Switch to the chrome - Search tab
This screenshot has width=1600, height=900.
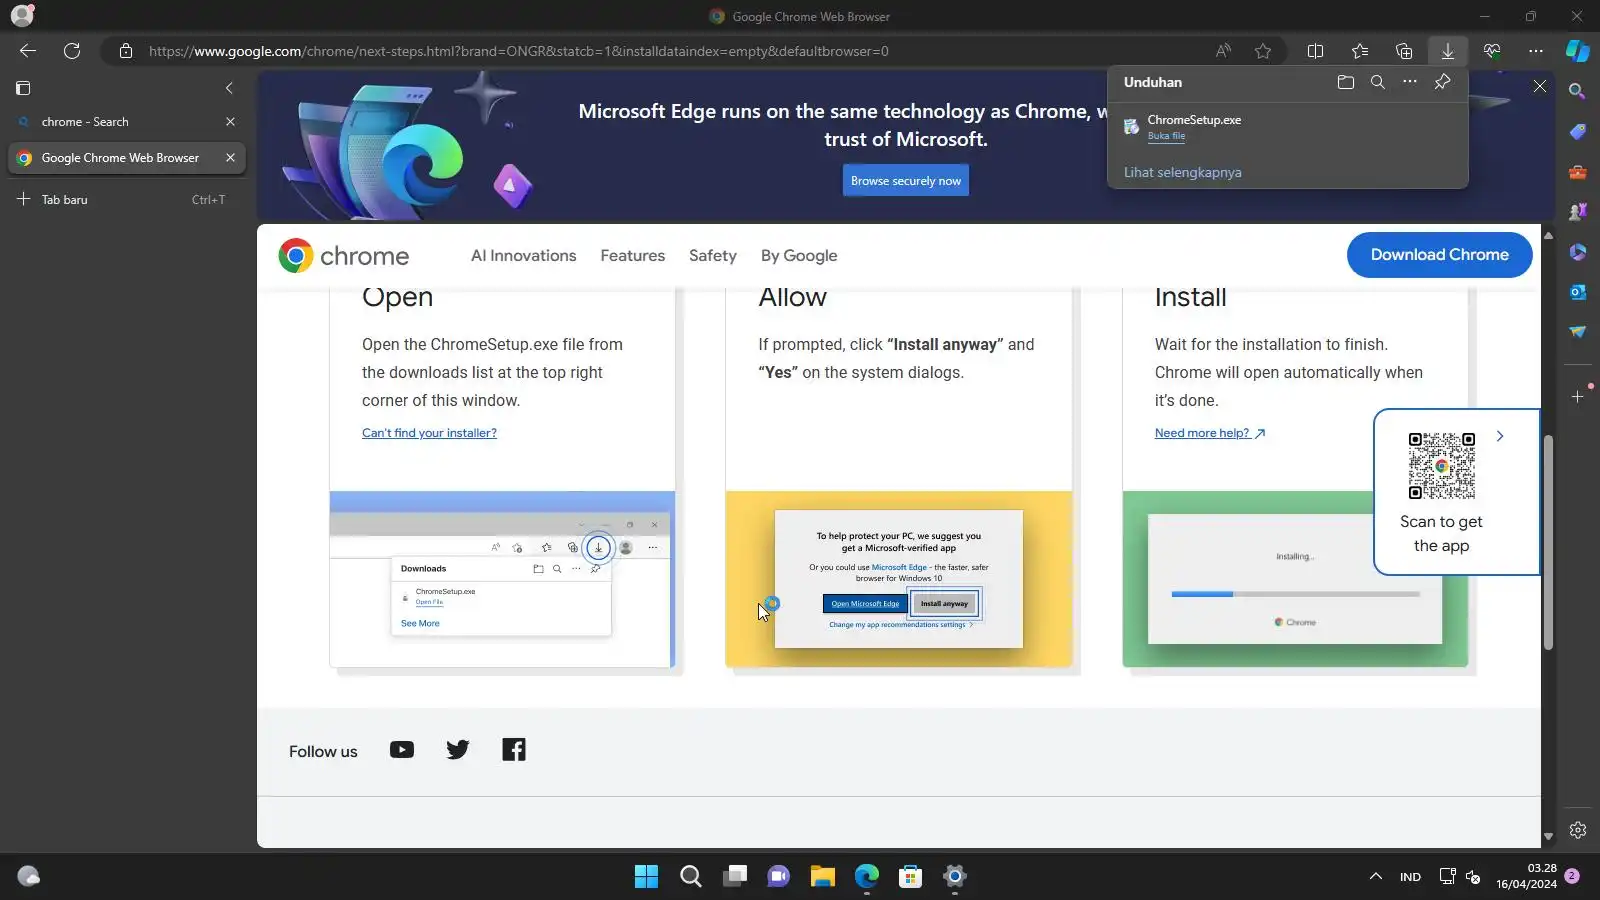click(126, 122)
